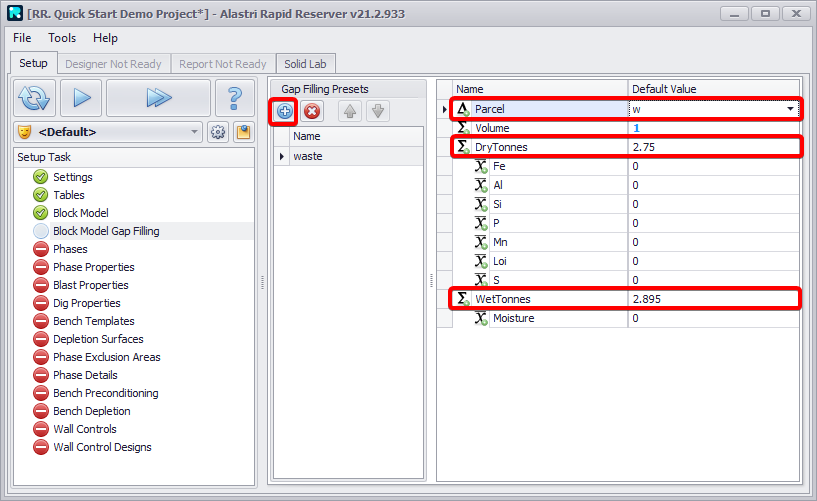Select the Phase Details task
Screen dimensions: 817x501
85,375
